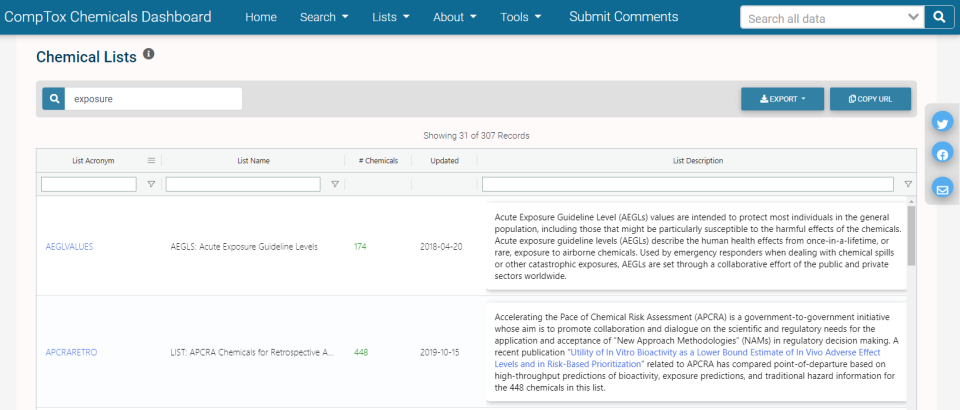Viewport: 960px width, 410px height.
Task: Go to the Home navbar item
Action: 261,17
